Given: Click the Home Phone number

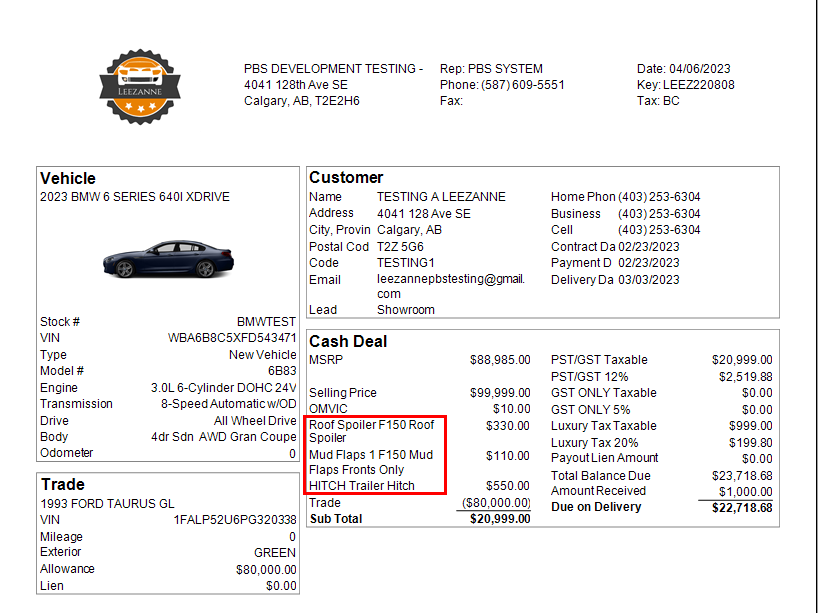Looking at the screenshot, I should click(659, 197).
